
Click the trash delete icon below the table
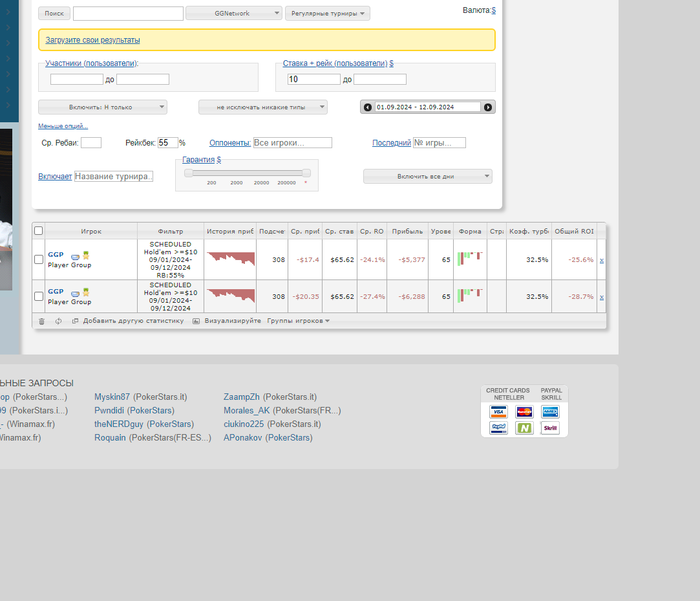click(x=42, y=321)
